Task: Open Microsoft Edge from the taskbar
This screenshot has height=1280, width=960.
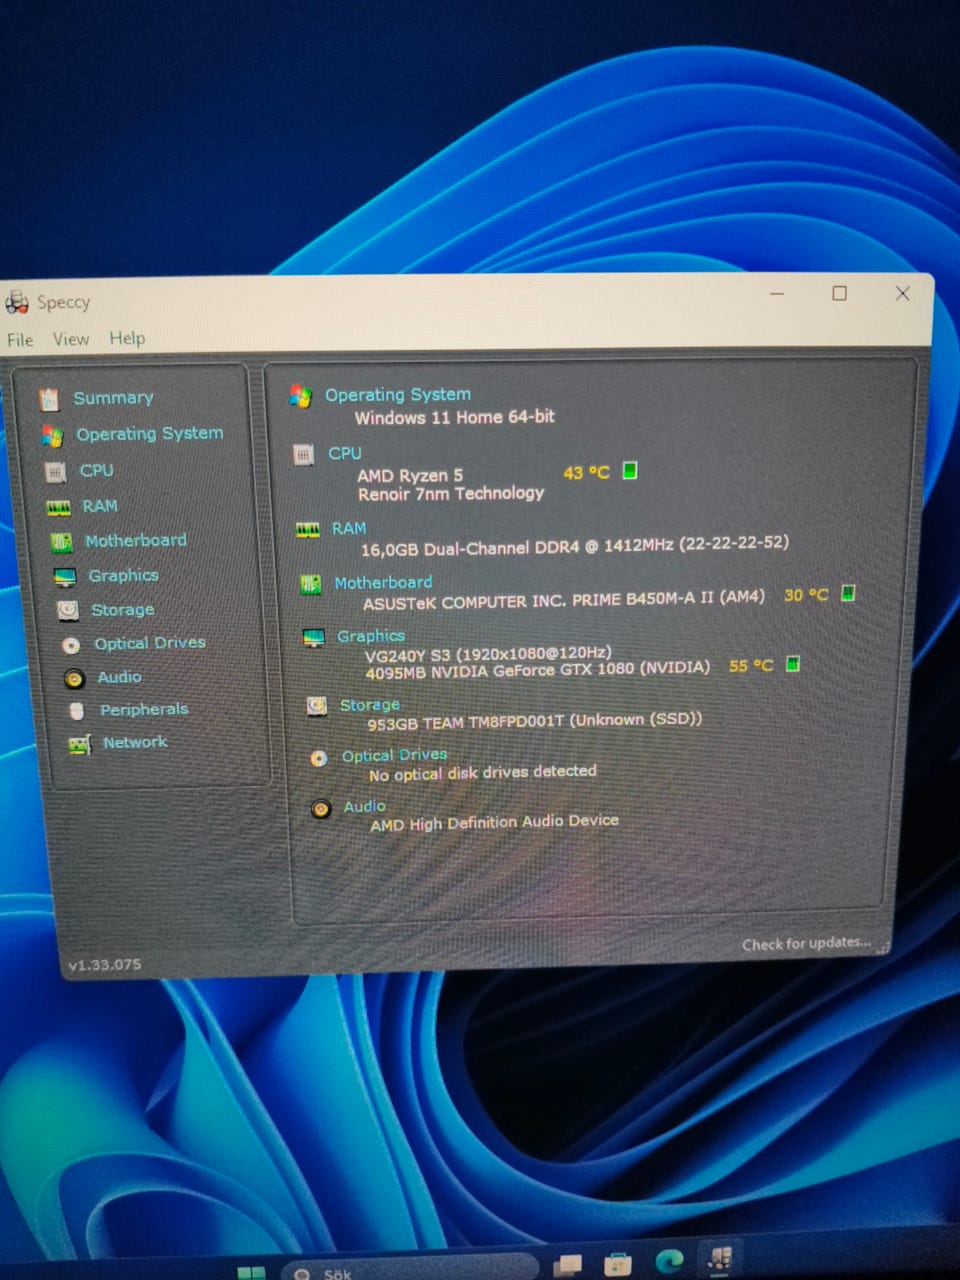Action: 669,1261
